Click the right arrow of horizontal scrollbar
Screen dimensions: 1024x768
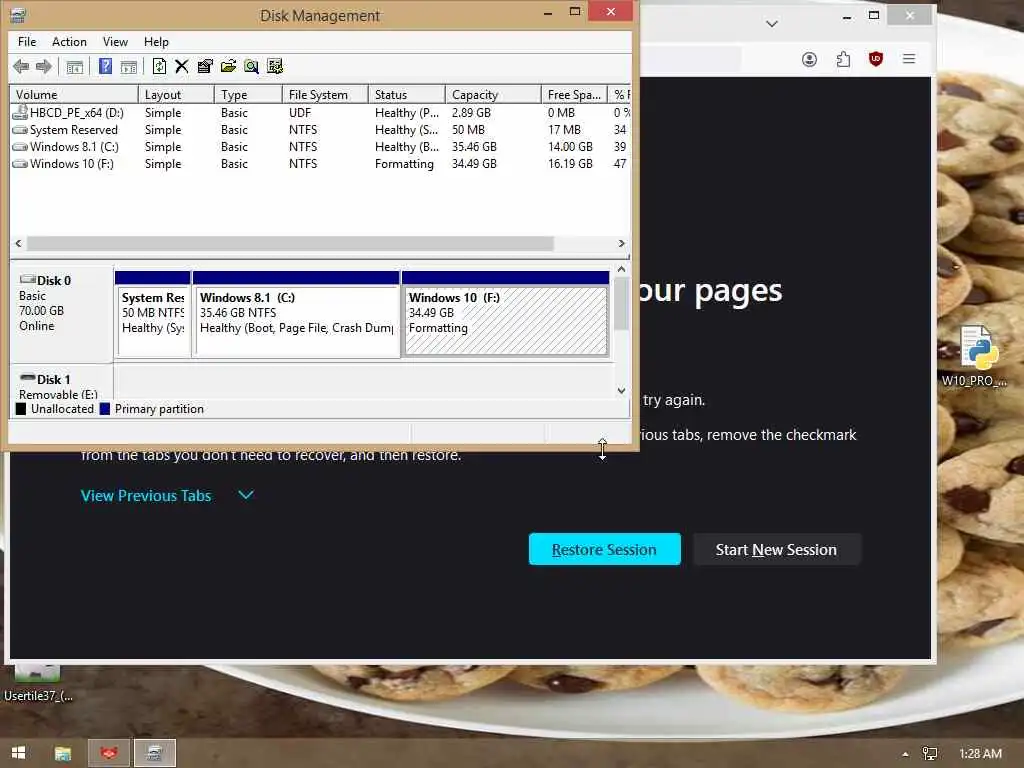[621, 243]
